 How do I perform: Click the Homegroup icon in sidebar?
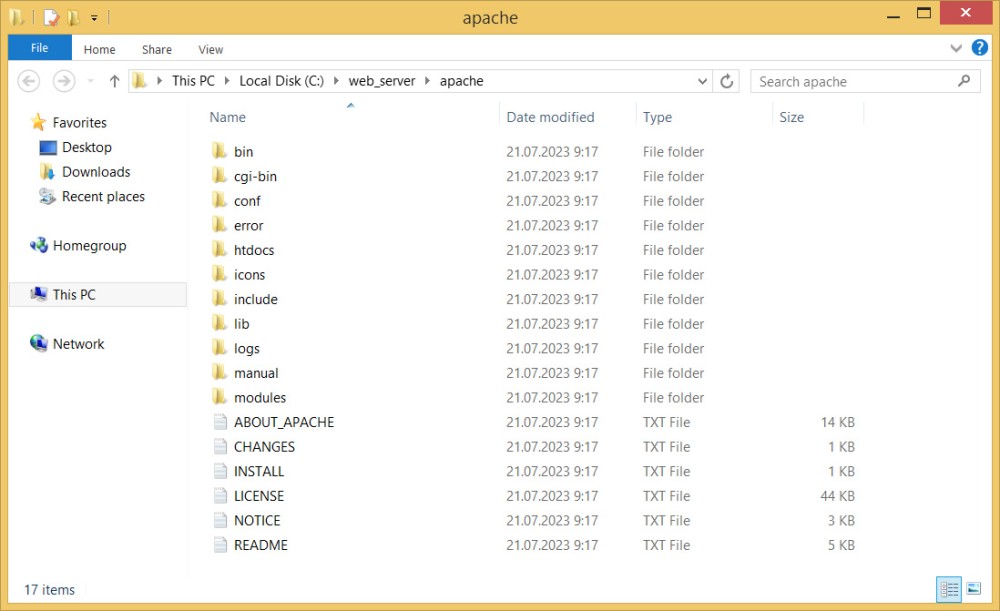(39, 246)
